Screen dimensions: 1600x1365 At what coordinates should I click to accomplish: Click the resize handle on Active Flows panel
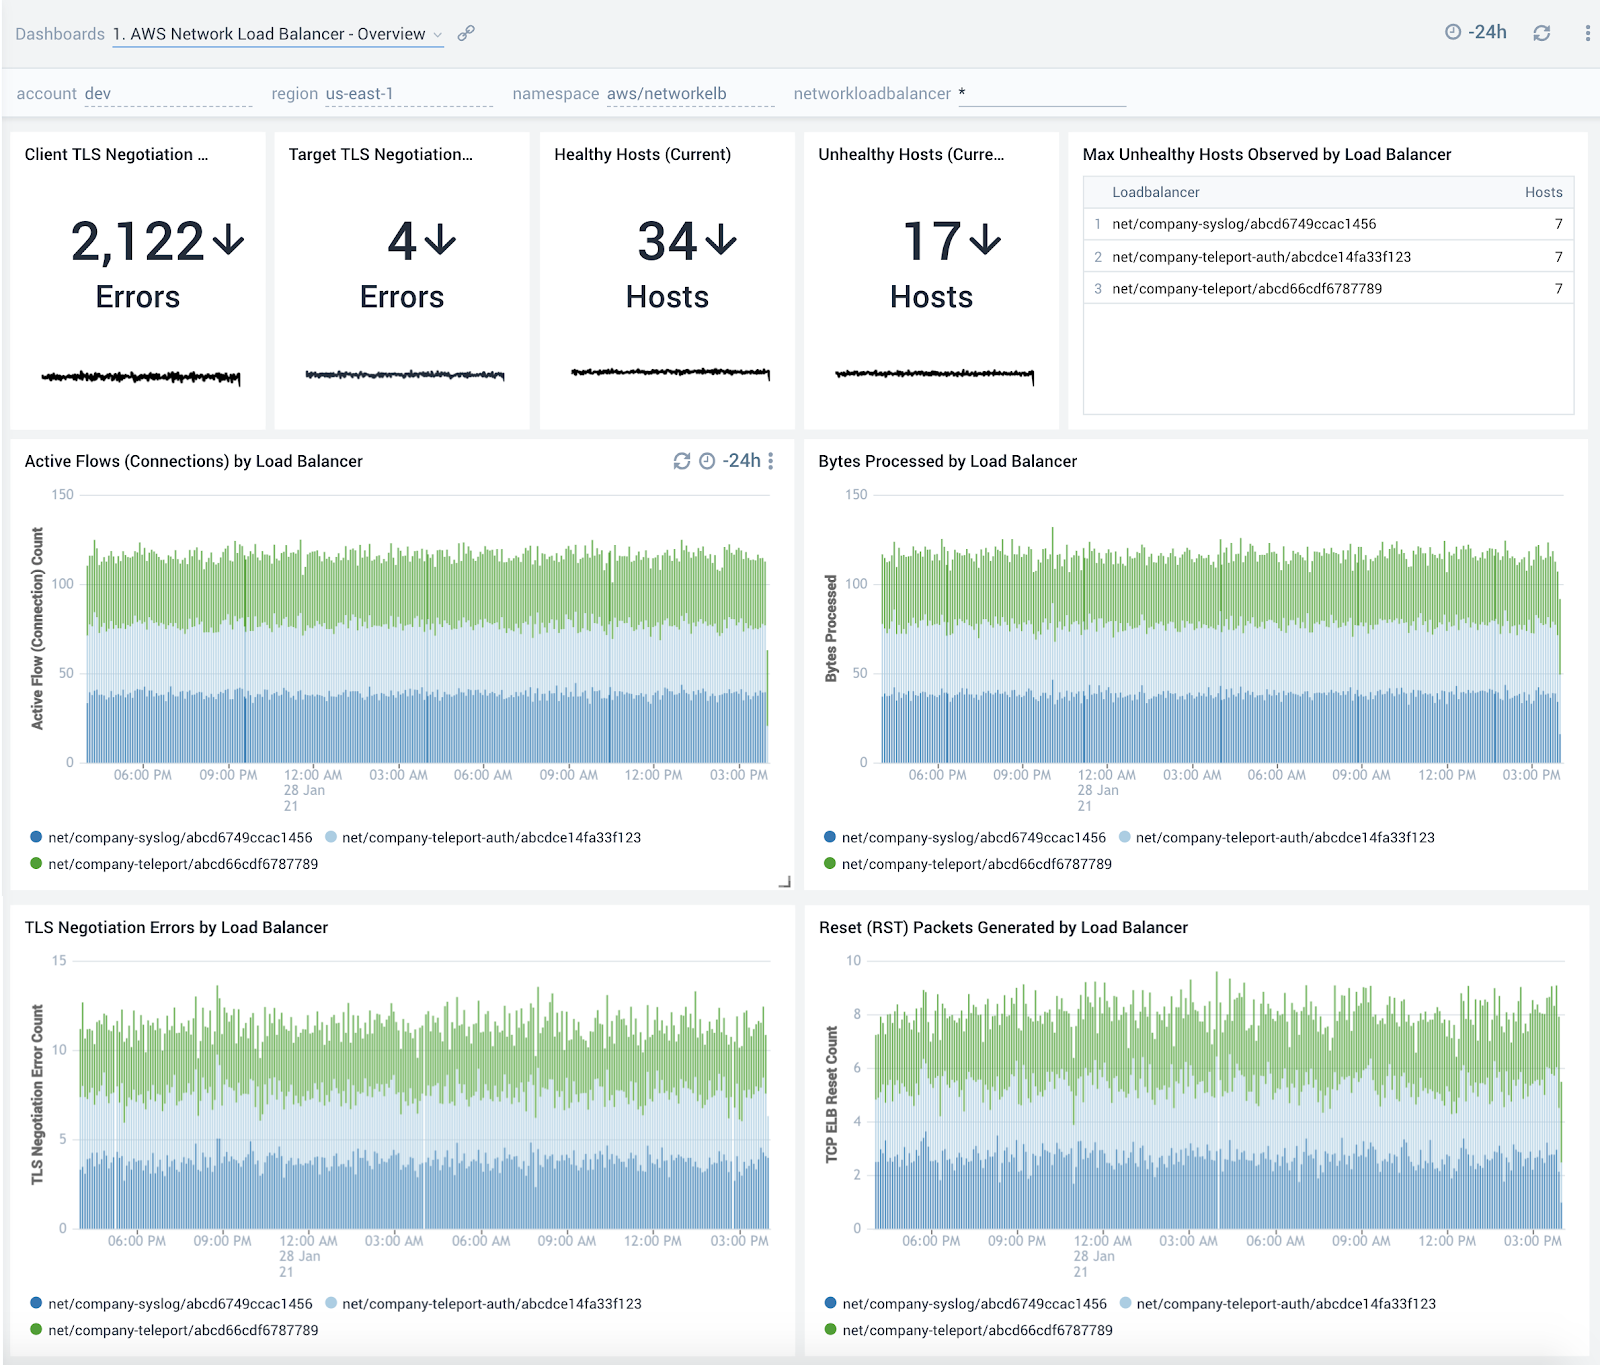click(786, 884)
